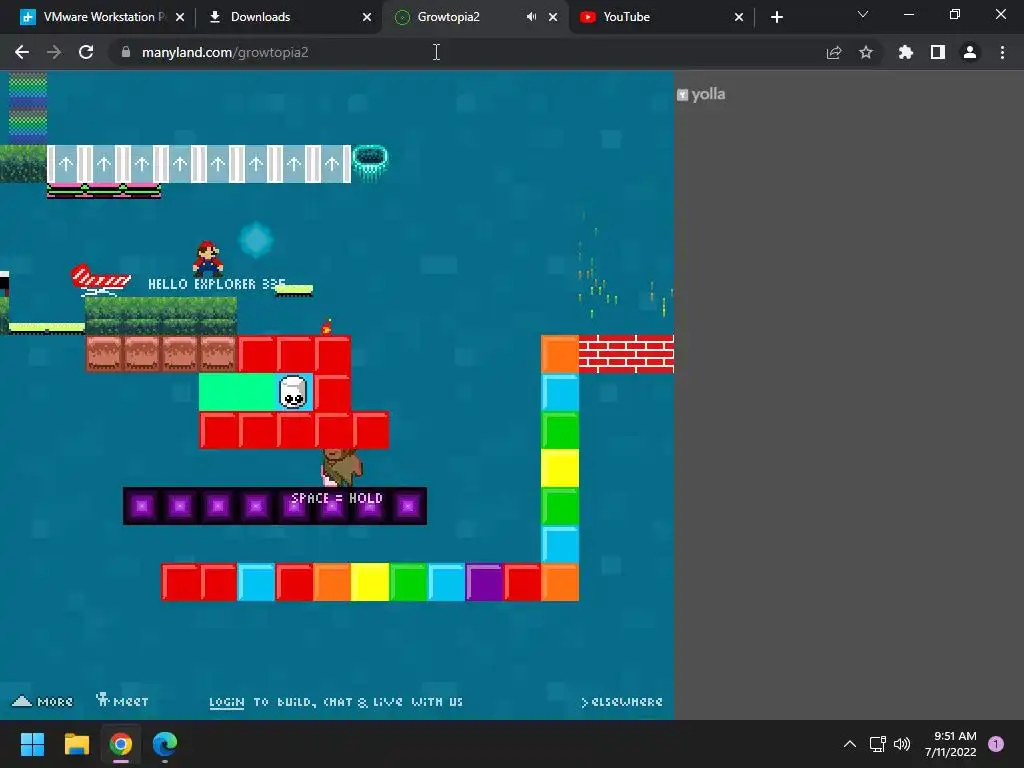Click the Mario character sprite
The image size is (1024, 768).
(x=208, y=259)
